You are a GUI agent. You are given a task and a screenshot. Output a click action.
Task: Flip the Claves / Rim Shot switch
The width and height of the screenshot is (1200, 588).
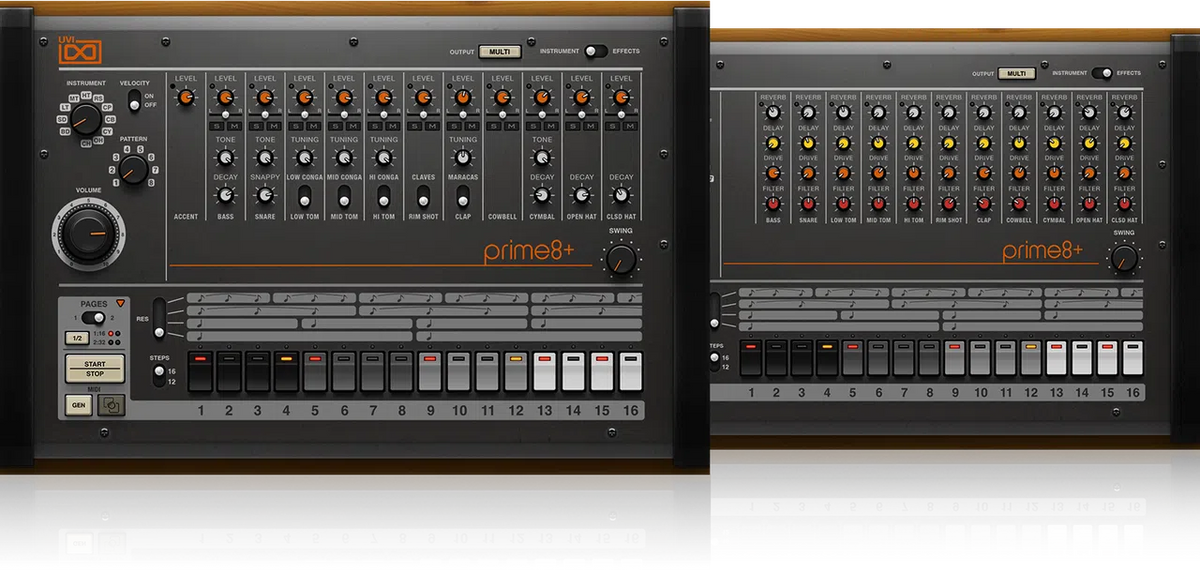[x=423, y=195]
